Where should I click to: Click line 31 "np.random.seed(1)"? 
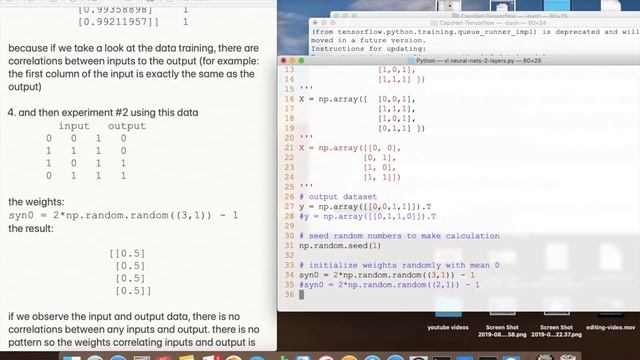click(x=340, y=246)
